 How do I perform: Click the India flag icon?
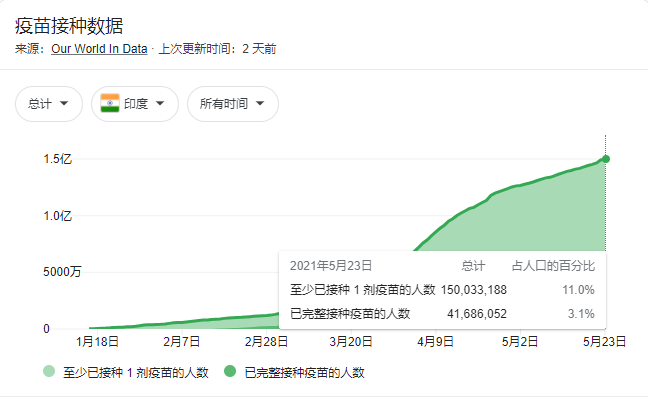110,103
